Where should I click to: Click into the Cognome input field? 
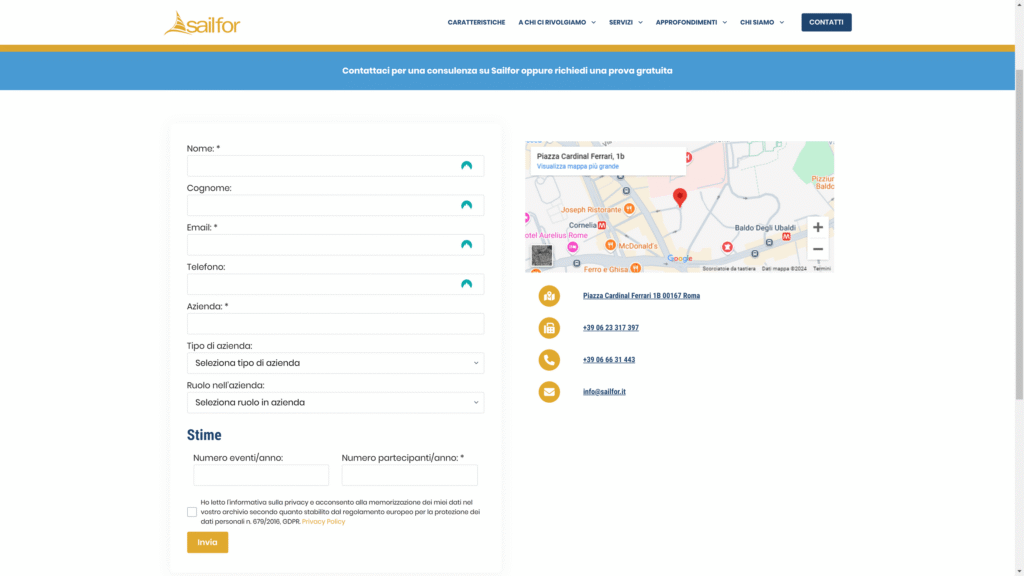tap(336, 205)
